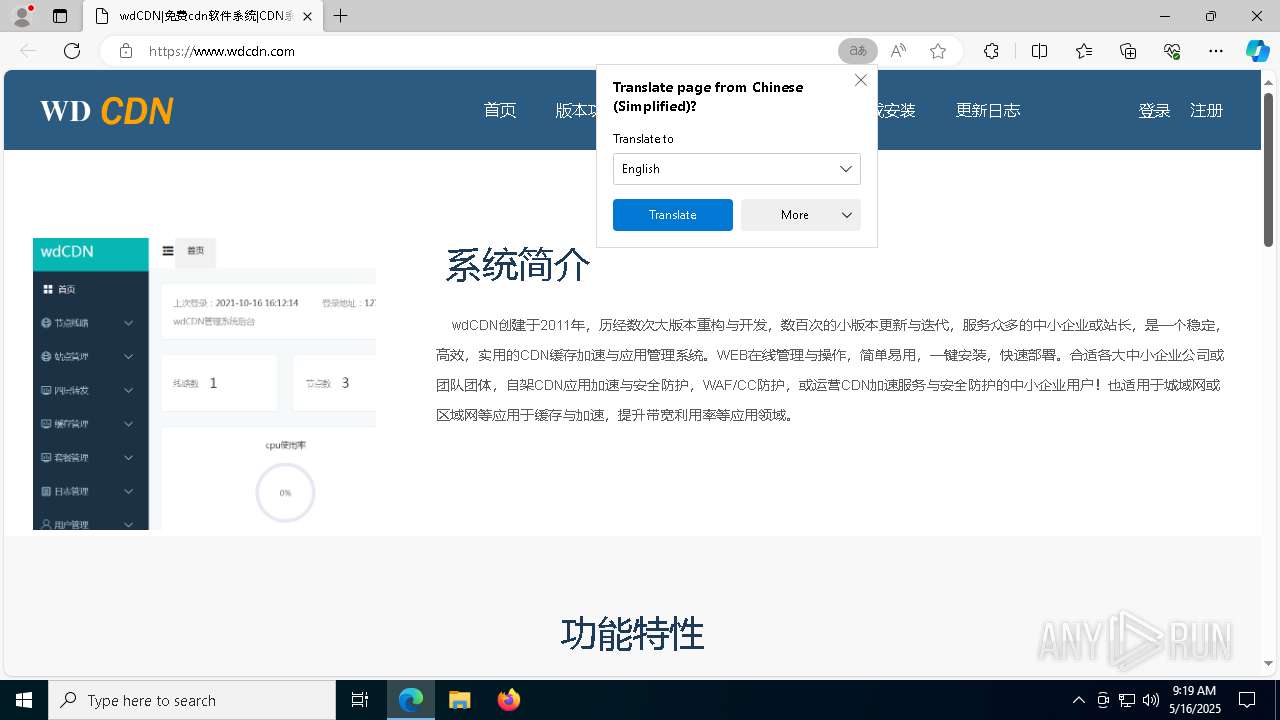Start Read aloud from address bar
The width and height of the screenshot is (1280, 720).
coord(898,51)
